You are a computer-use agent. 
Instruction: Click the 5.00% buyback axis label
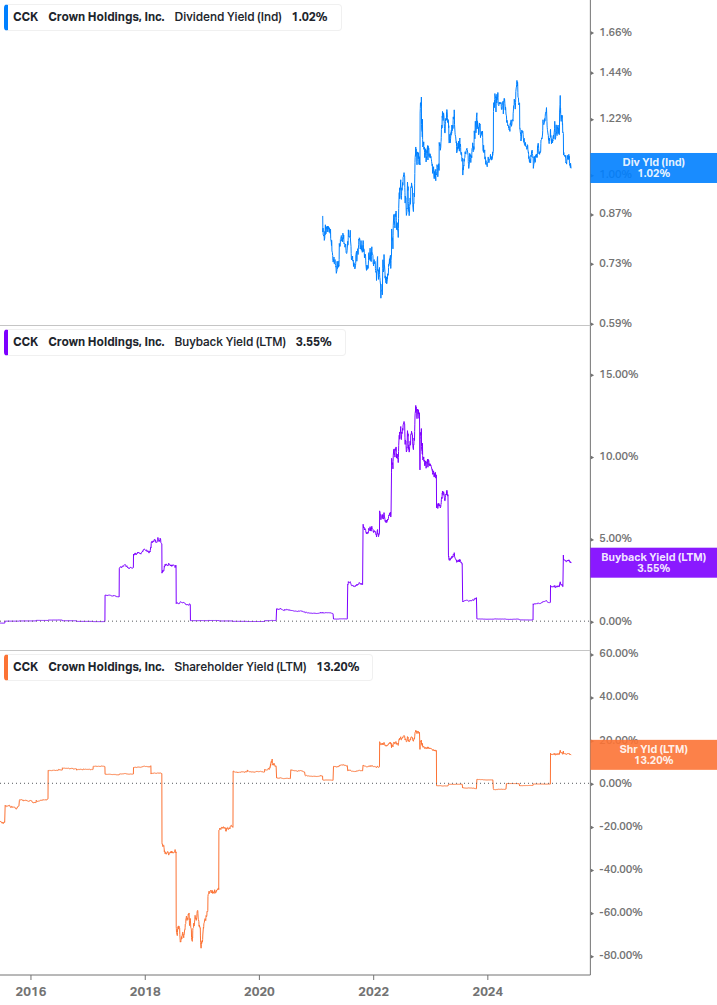click(x=615, y=538)
